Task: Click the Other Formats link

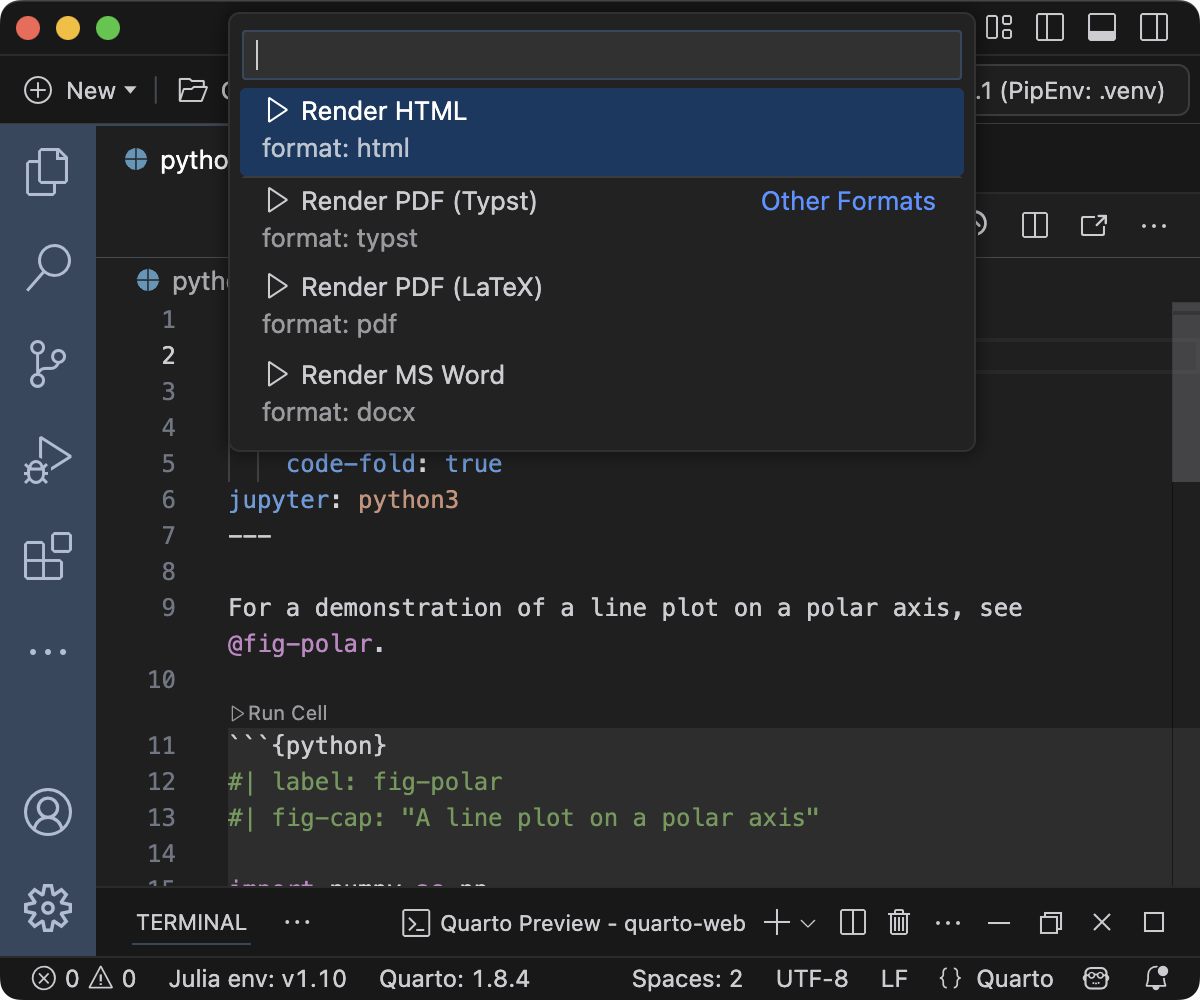Action: [x=848, y=201]
